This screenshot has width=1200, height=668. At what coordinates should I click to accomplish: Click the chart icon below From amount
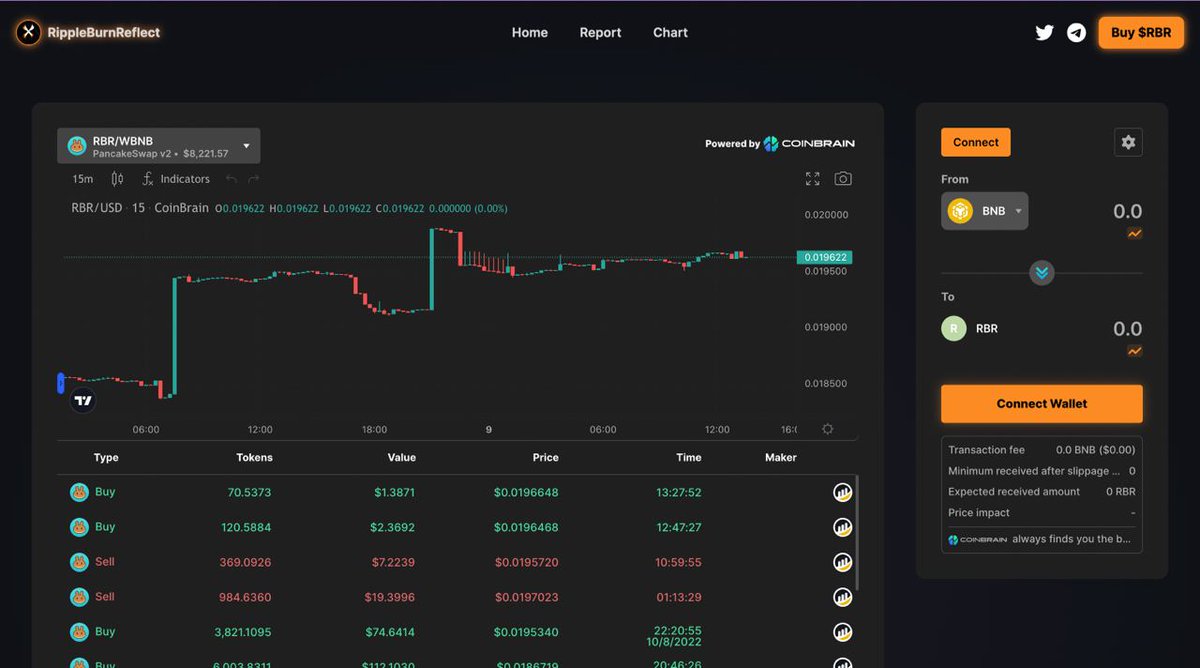point(1134,233)
